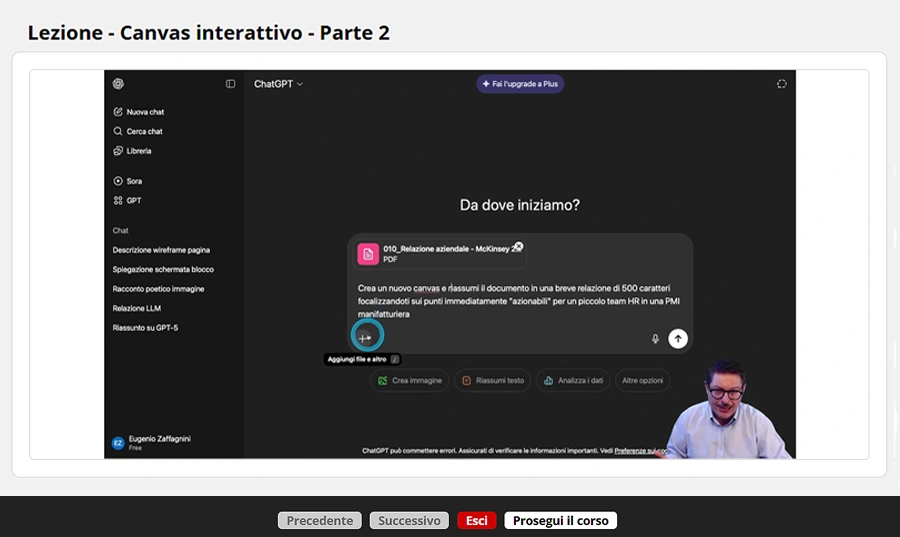Image resolution: width=900 pixels, height=537 pixels.
Task: Open Sora from the sidebar
Action: [x=127, y=181]
